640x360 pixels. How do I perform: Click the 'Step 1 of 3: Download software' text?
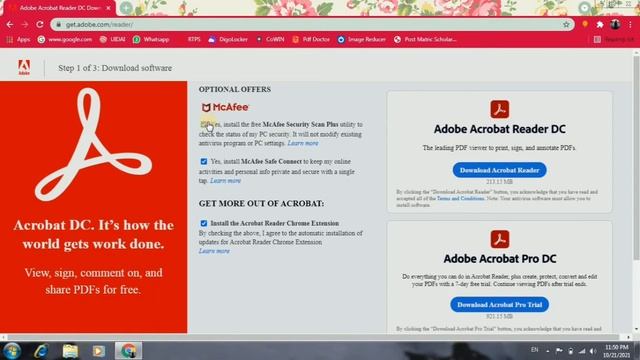[x=115, y=68]
